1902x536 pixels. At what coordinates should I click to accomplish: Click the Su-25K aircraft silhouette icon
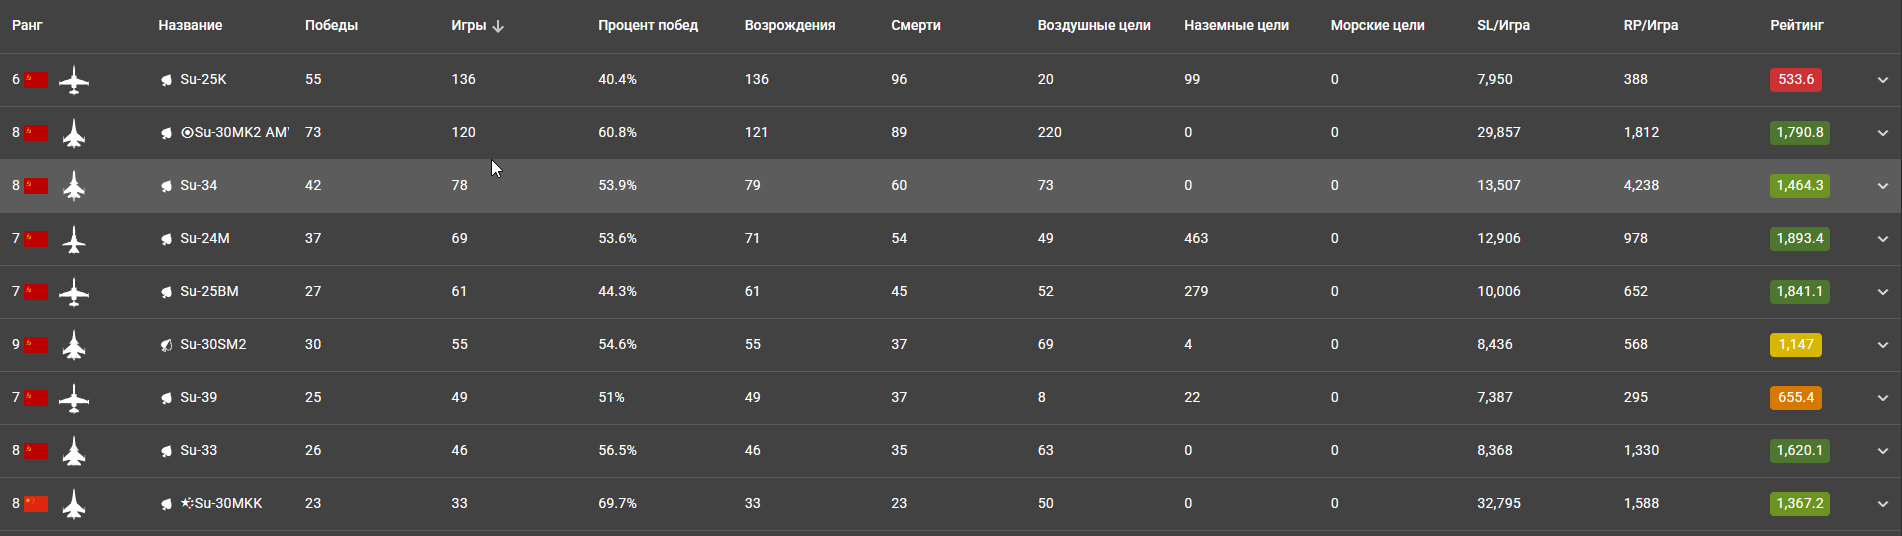(74, 80)
